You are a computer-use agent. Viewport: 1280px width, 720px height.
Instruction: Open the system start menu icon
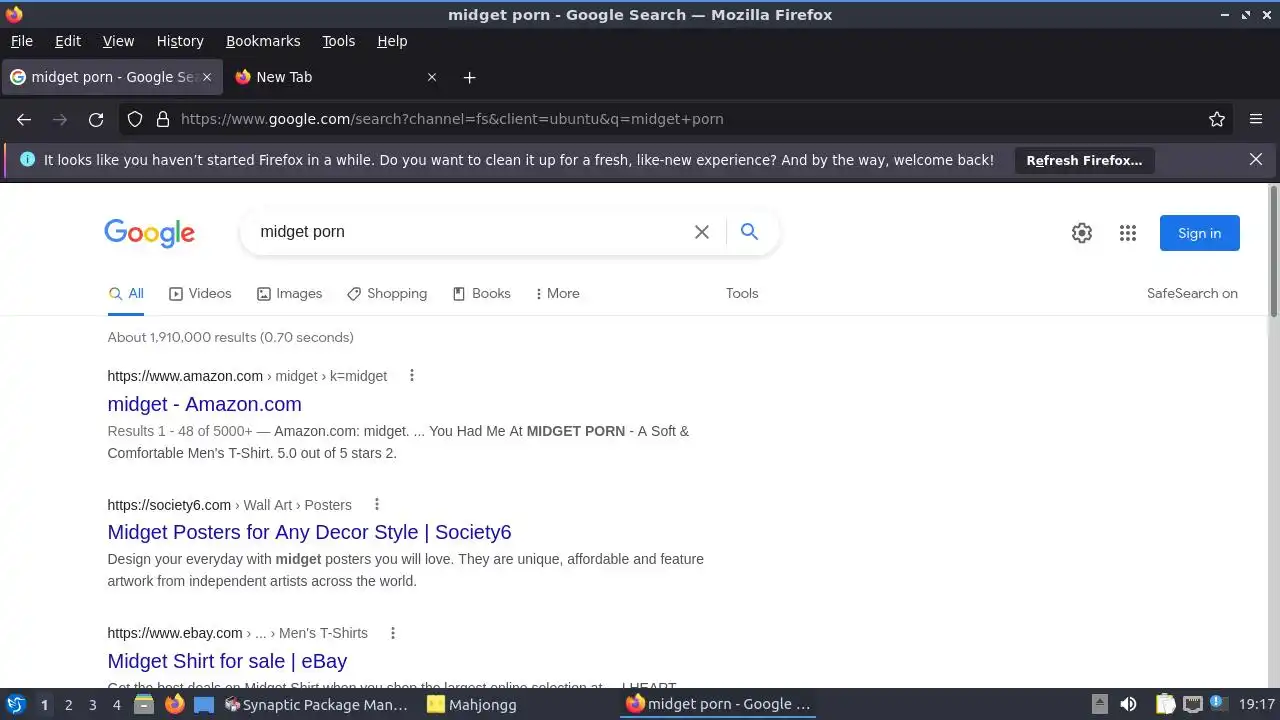(x=16, y=704)
